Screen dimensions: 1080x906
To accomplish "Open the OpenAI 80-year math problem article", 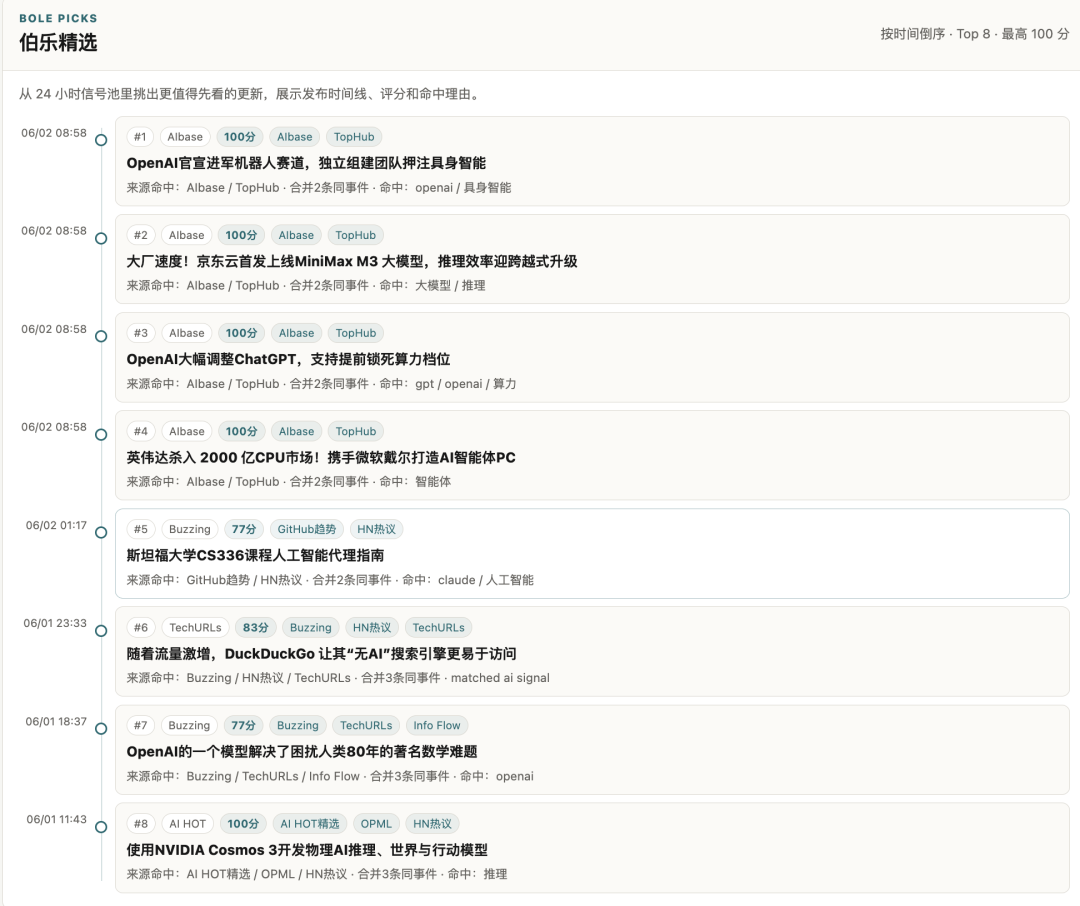I will coord(302,752).
